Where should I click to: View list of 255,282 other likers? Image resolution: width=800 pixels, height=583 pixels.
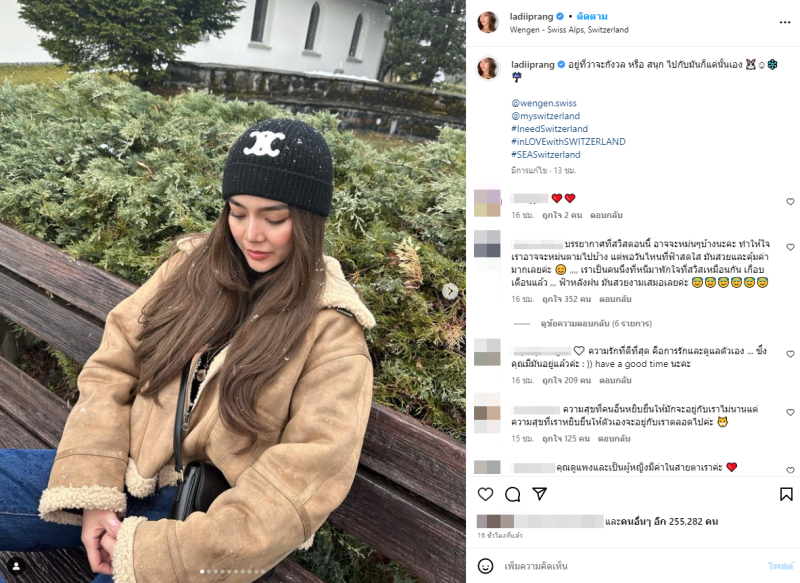pyautogui.click(x=661, y=521)
